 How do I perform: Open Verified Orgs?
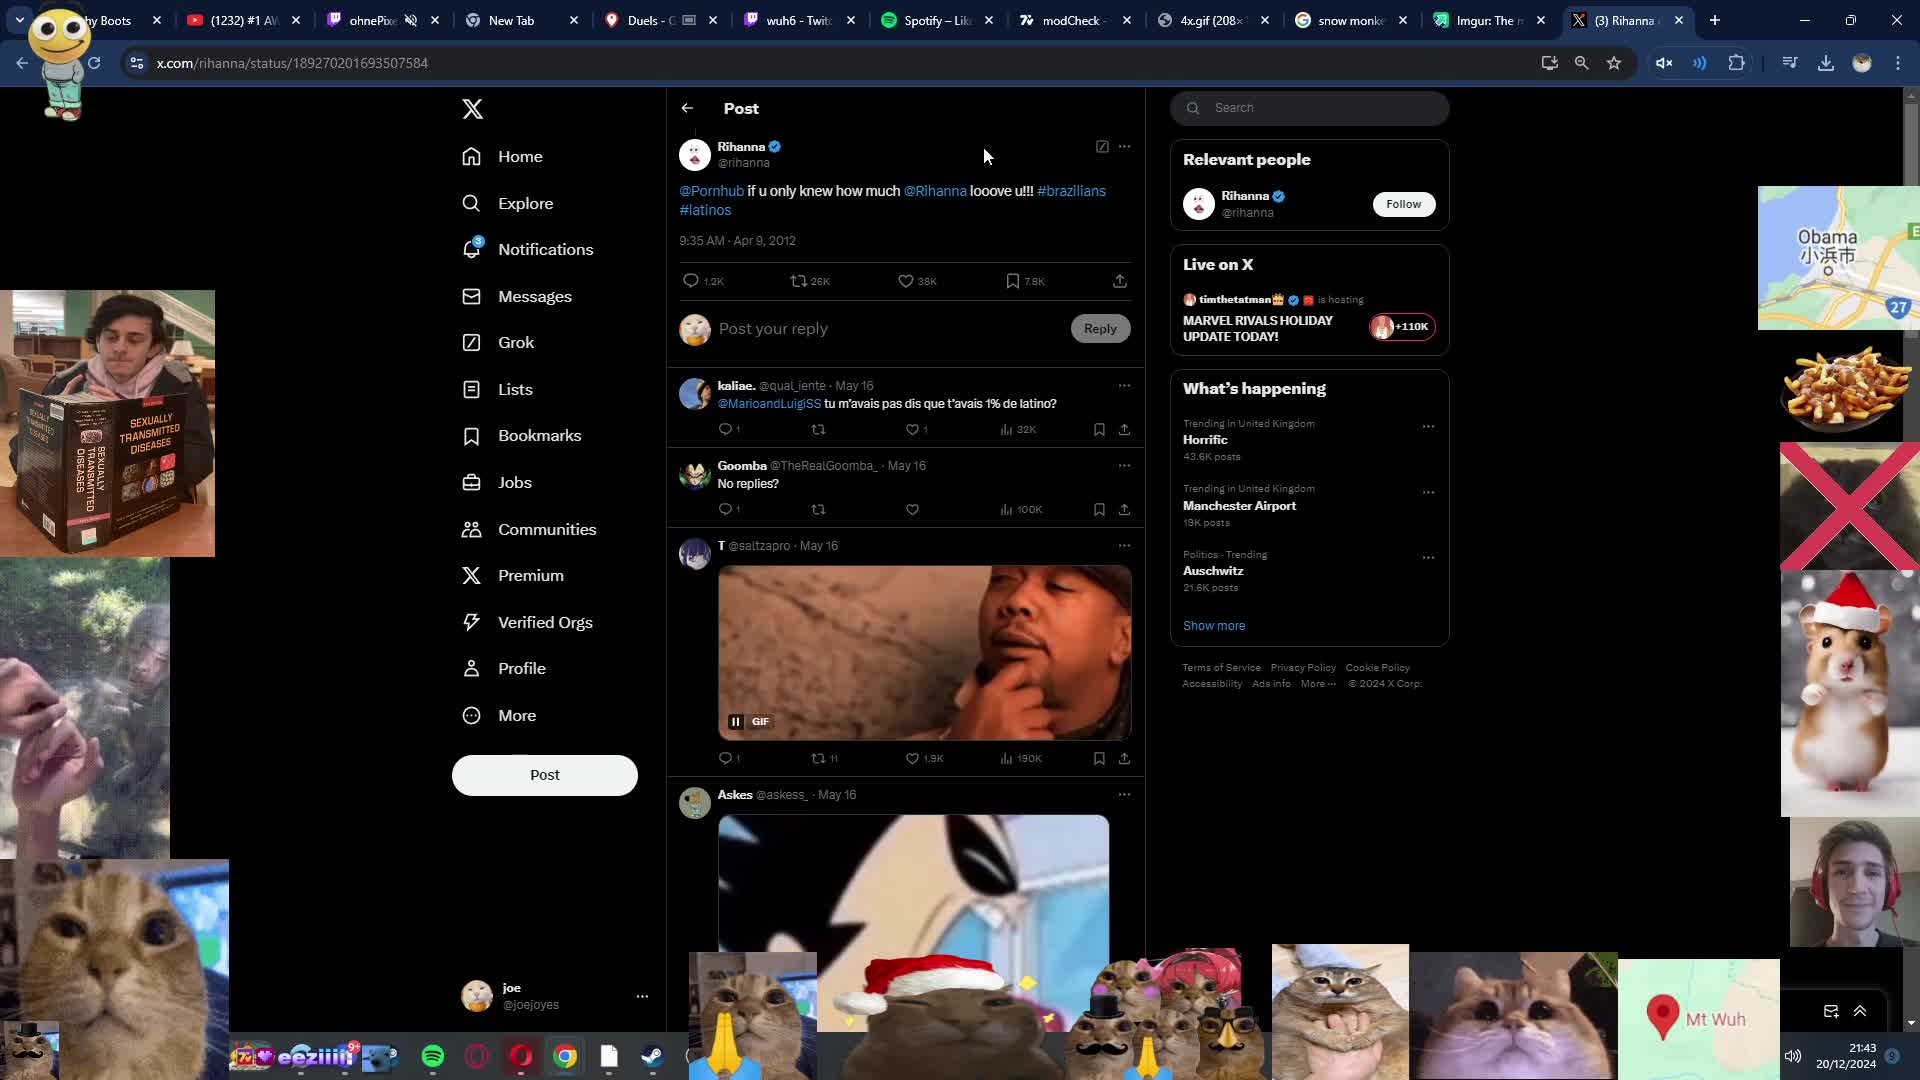pos(527,623)
